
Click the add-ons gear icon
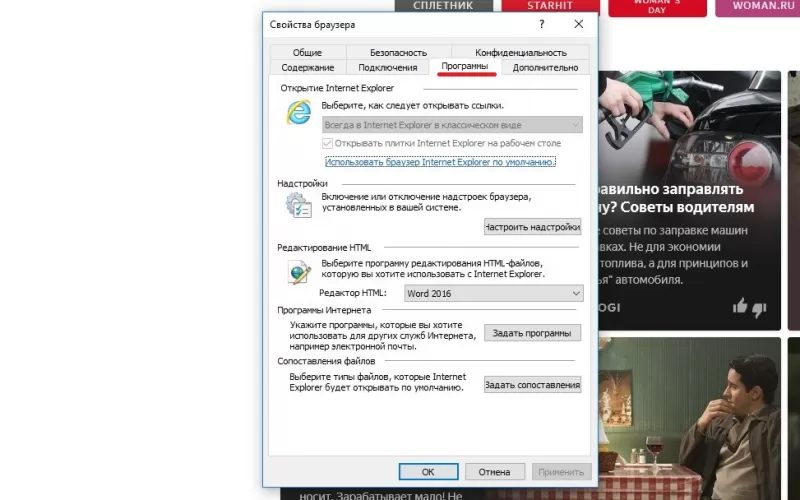(298, 205)
